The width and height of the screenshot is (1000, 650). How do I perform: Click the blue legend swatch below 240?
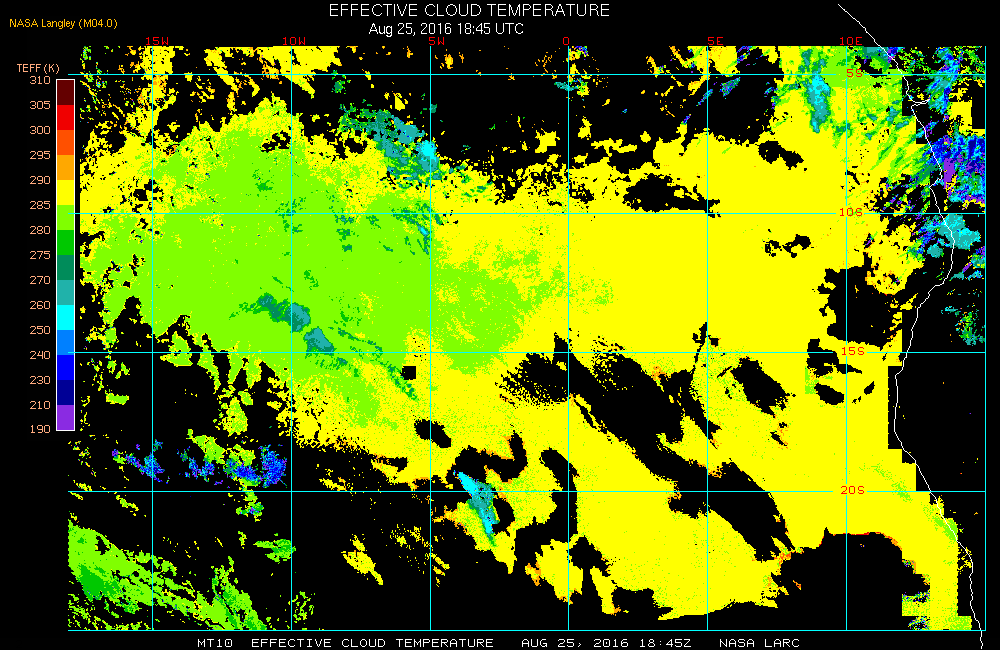[x=66, y=367]
